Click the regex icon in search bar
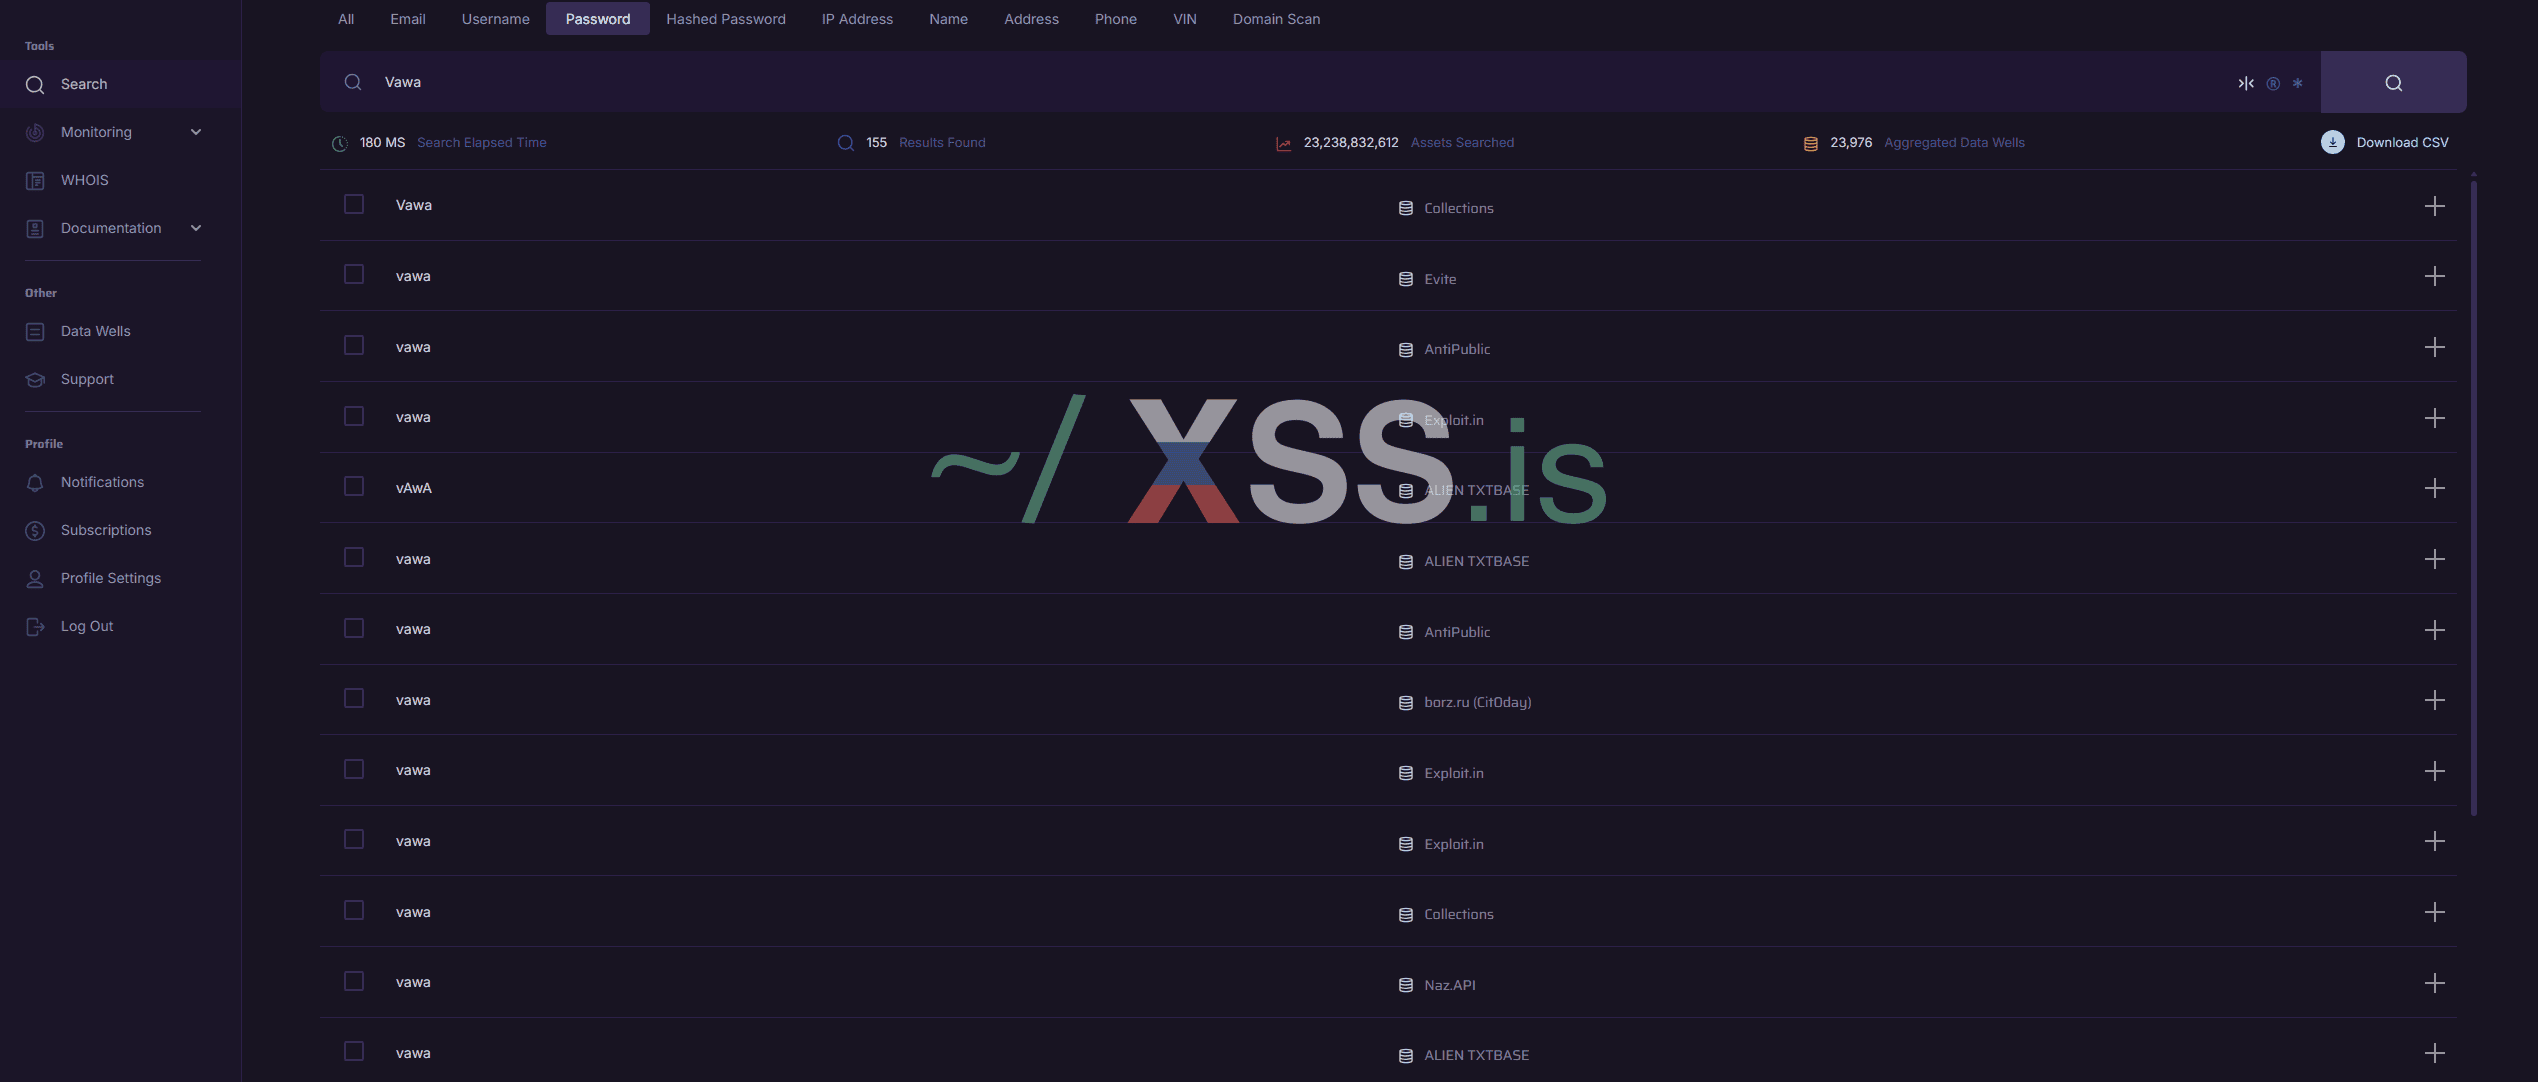 click(x=2272, y=83)
